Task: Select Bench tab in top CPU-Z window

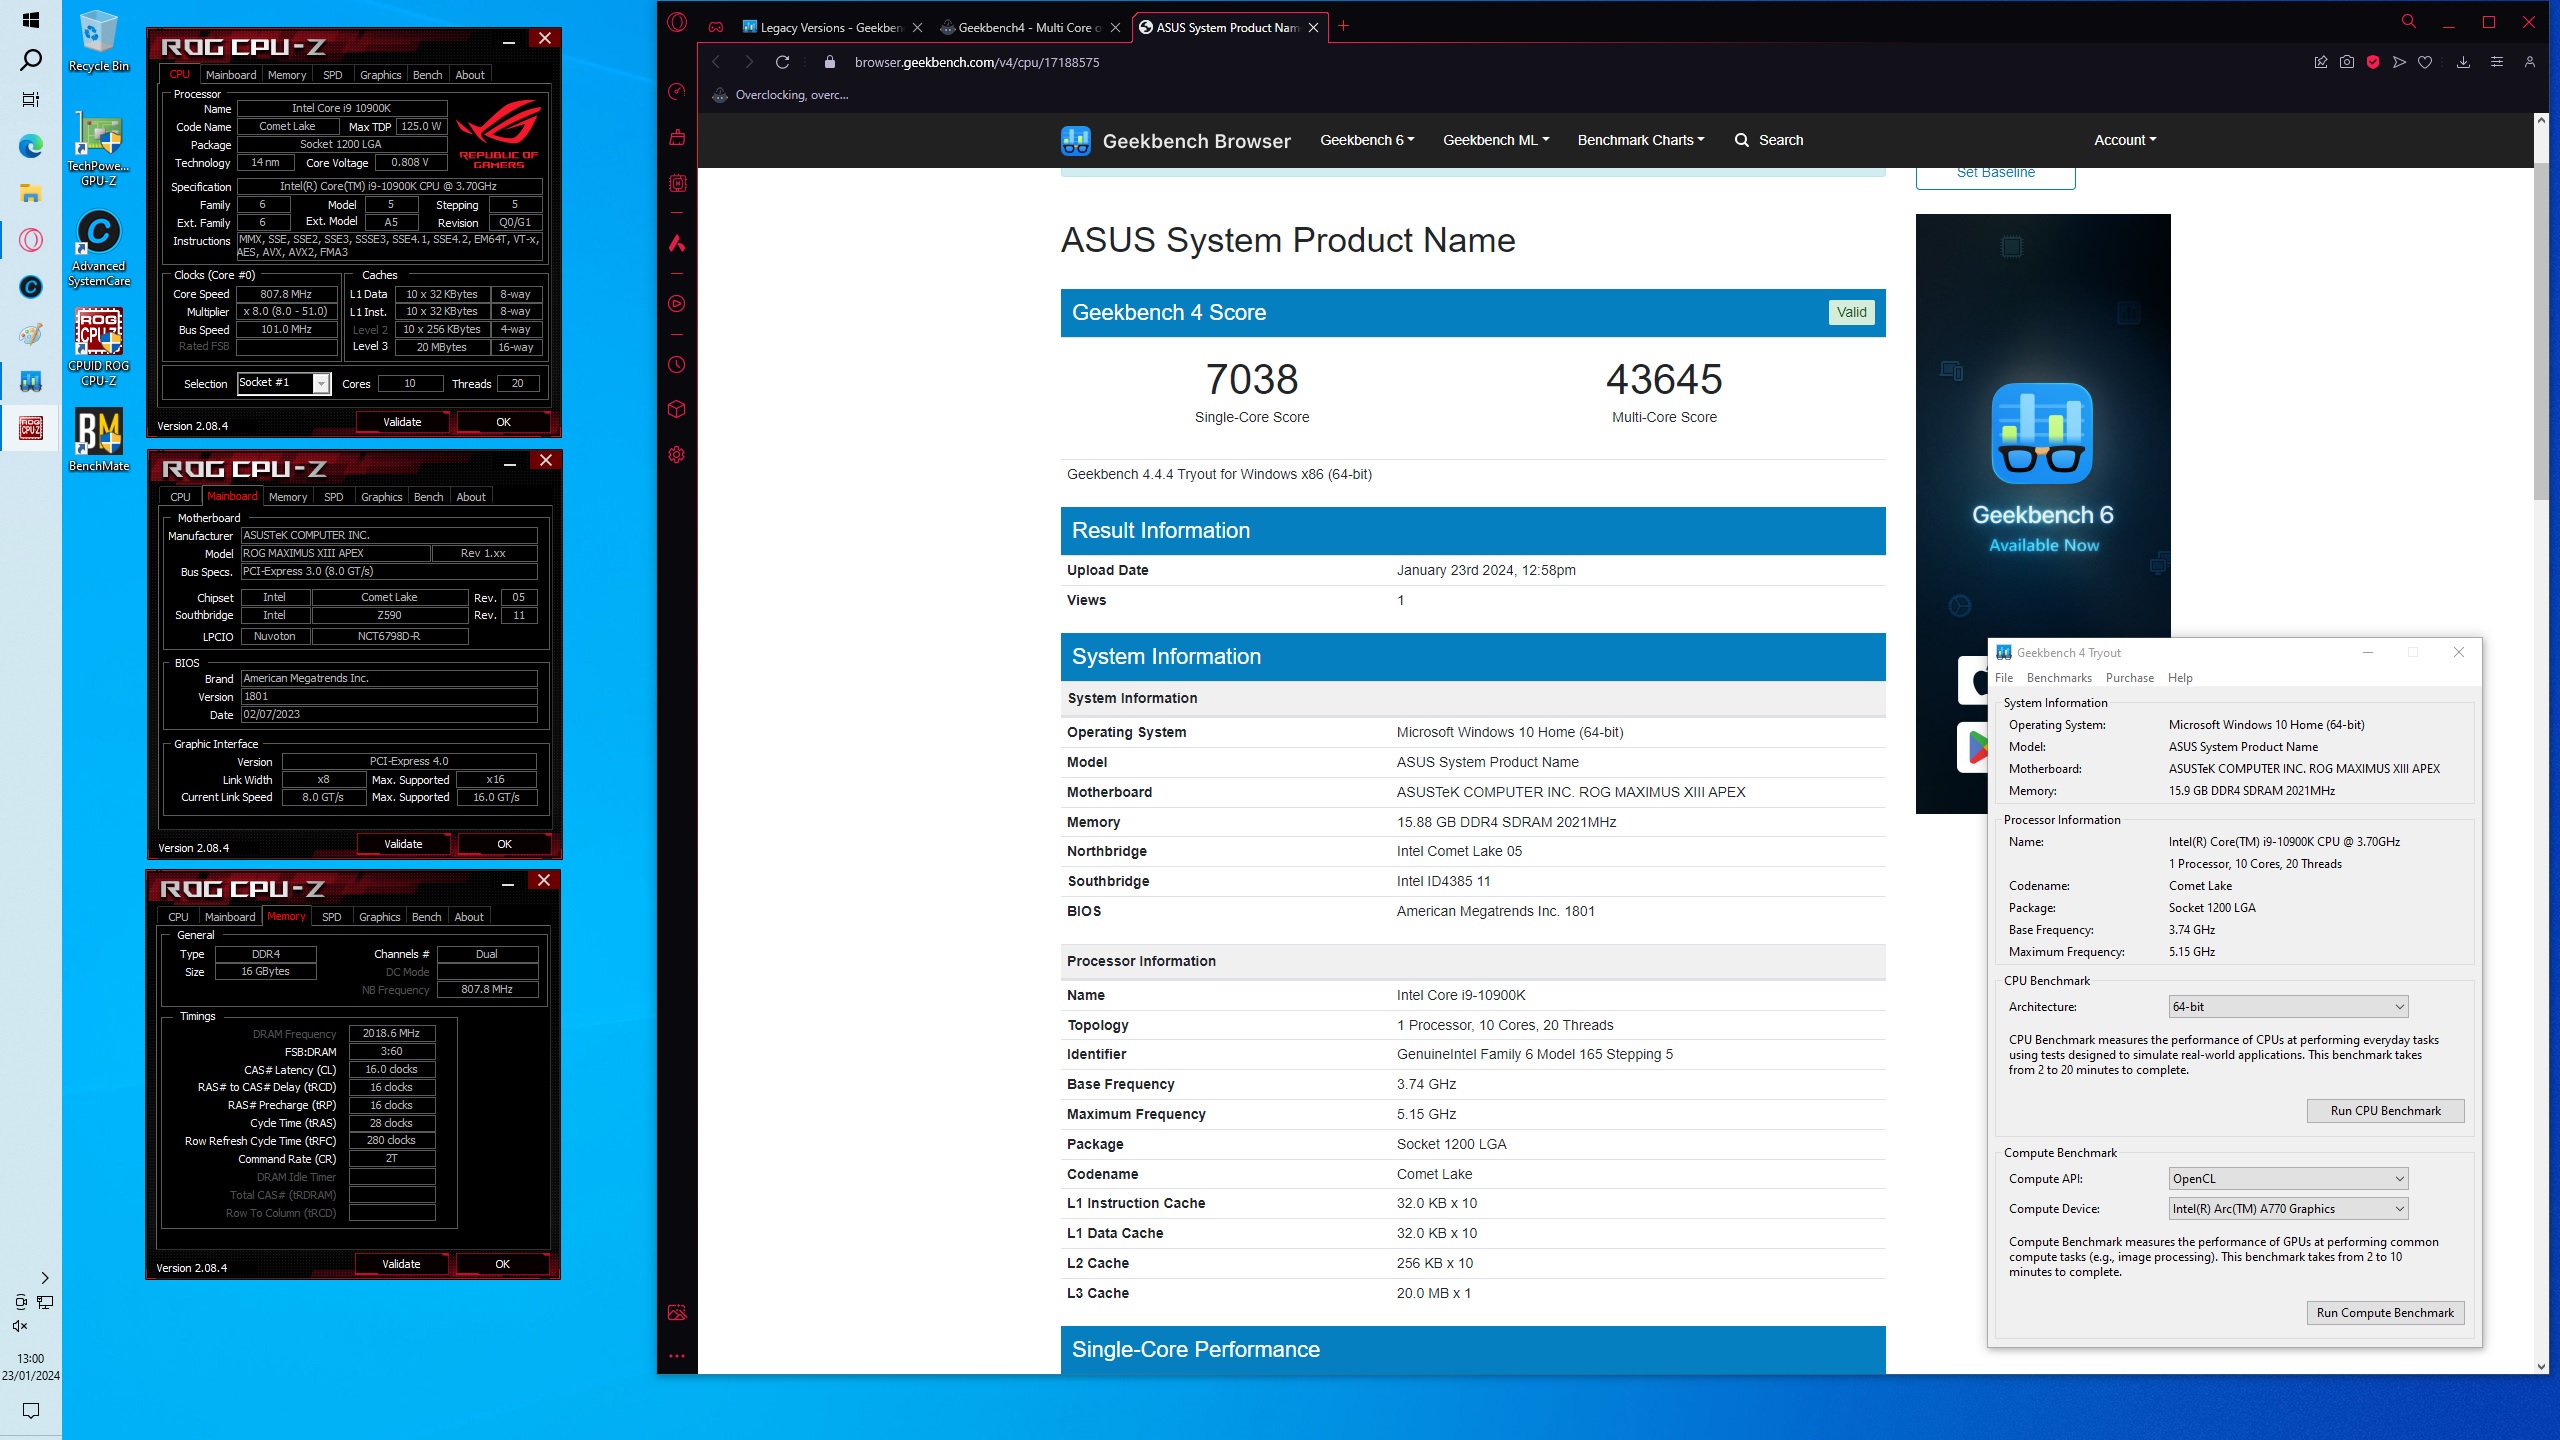Action: point(427,75)
